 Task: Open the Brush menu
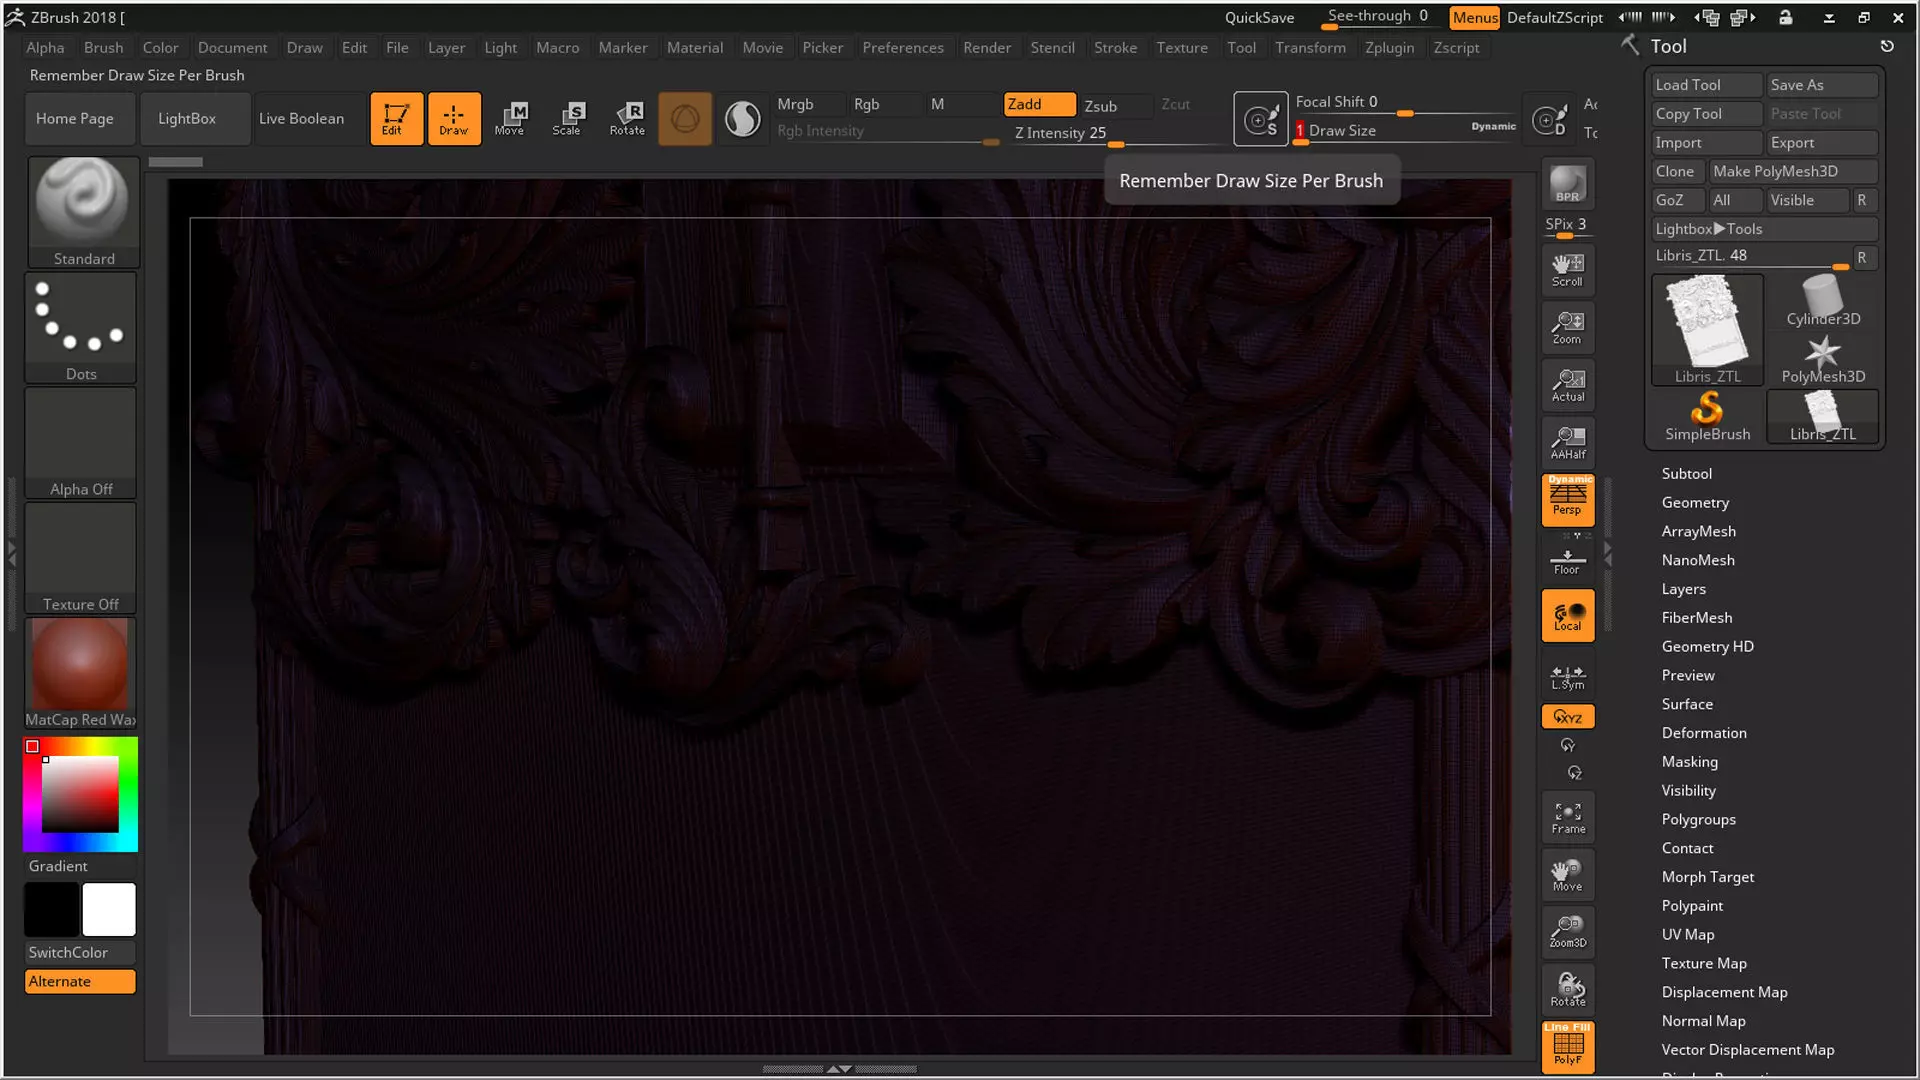(x=103, y=47)
